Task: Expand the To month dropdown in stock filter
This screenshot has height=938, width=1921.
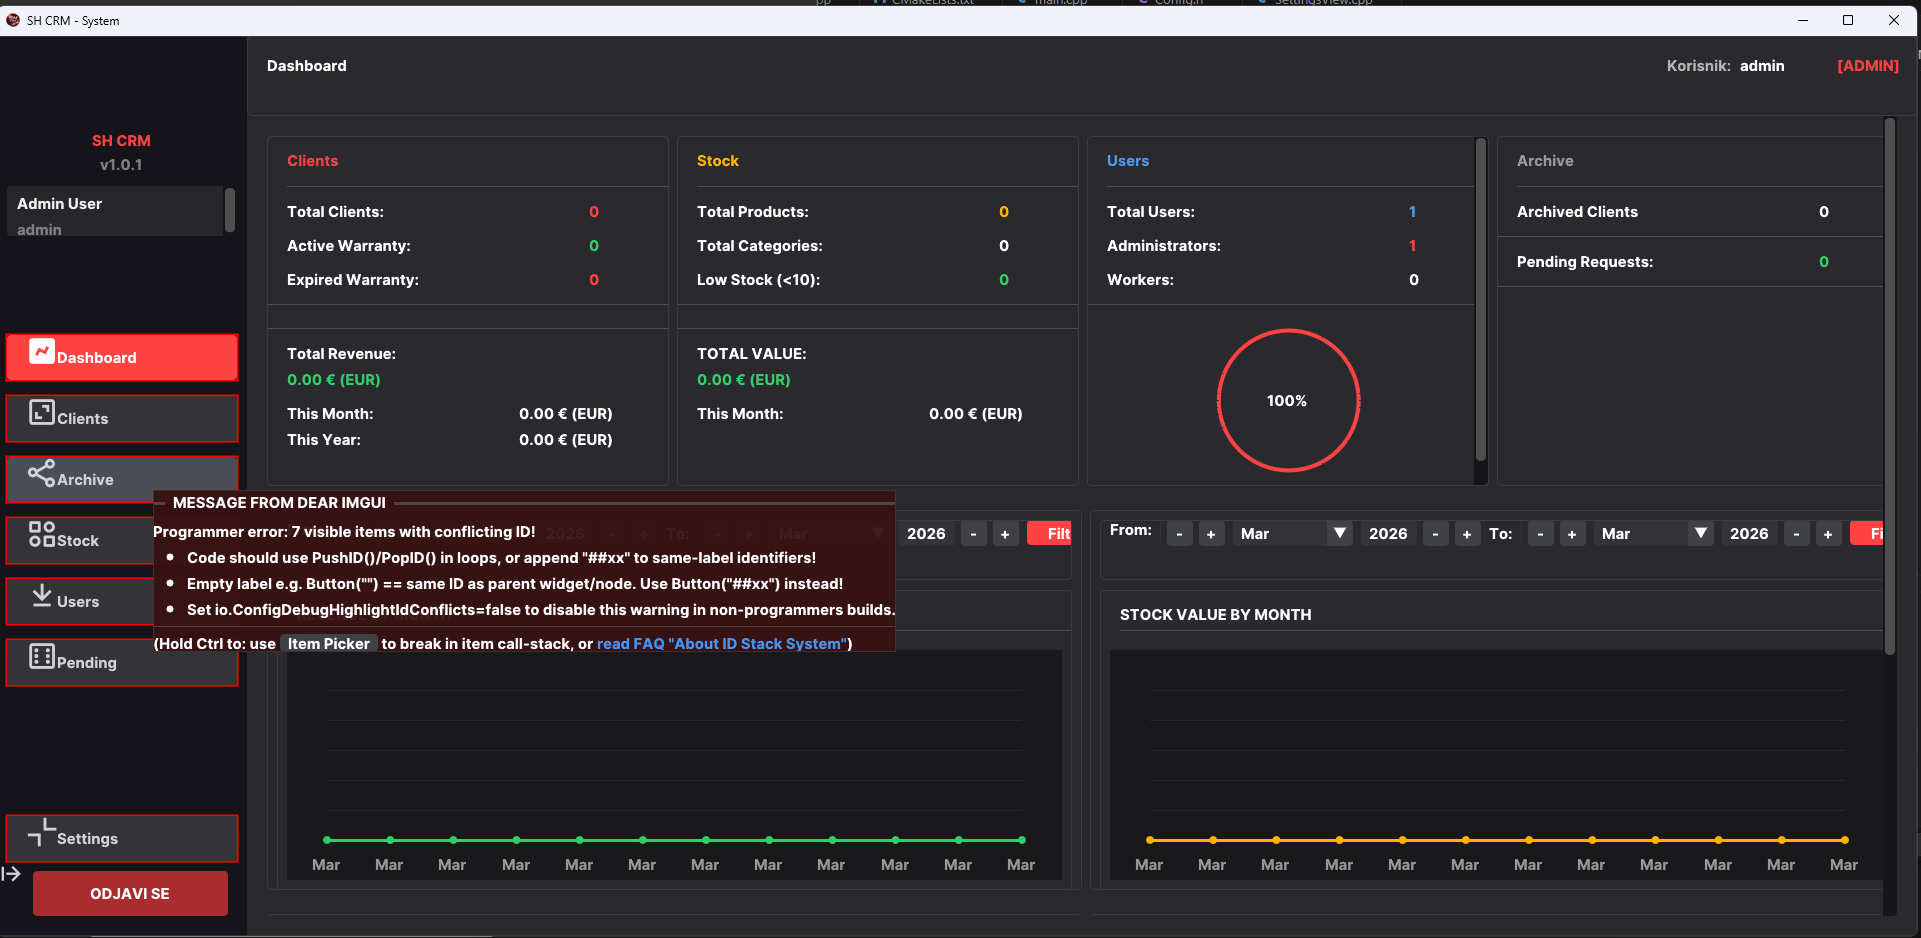Action: pos(1700,534)
